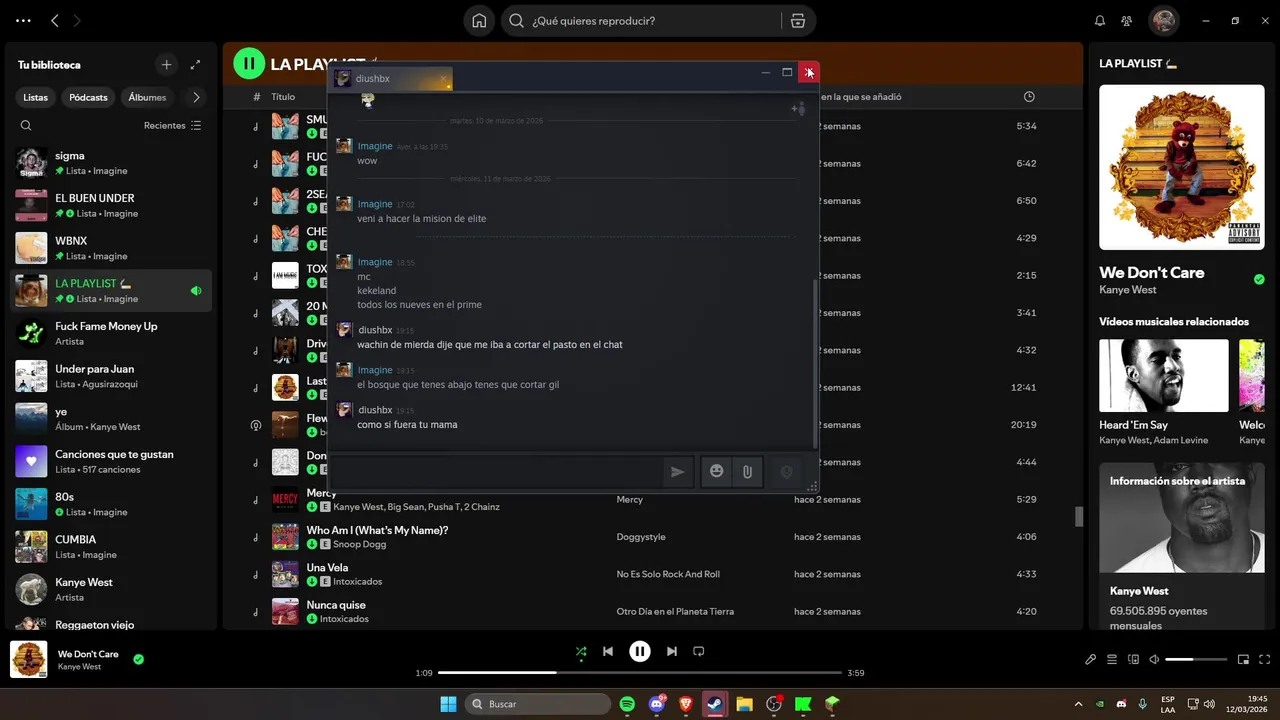Image resolution: width=1280 pixels, height=720 pixels.
Task: Select track Nunca quise in playlist
Action: tap(652, 611)
